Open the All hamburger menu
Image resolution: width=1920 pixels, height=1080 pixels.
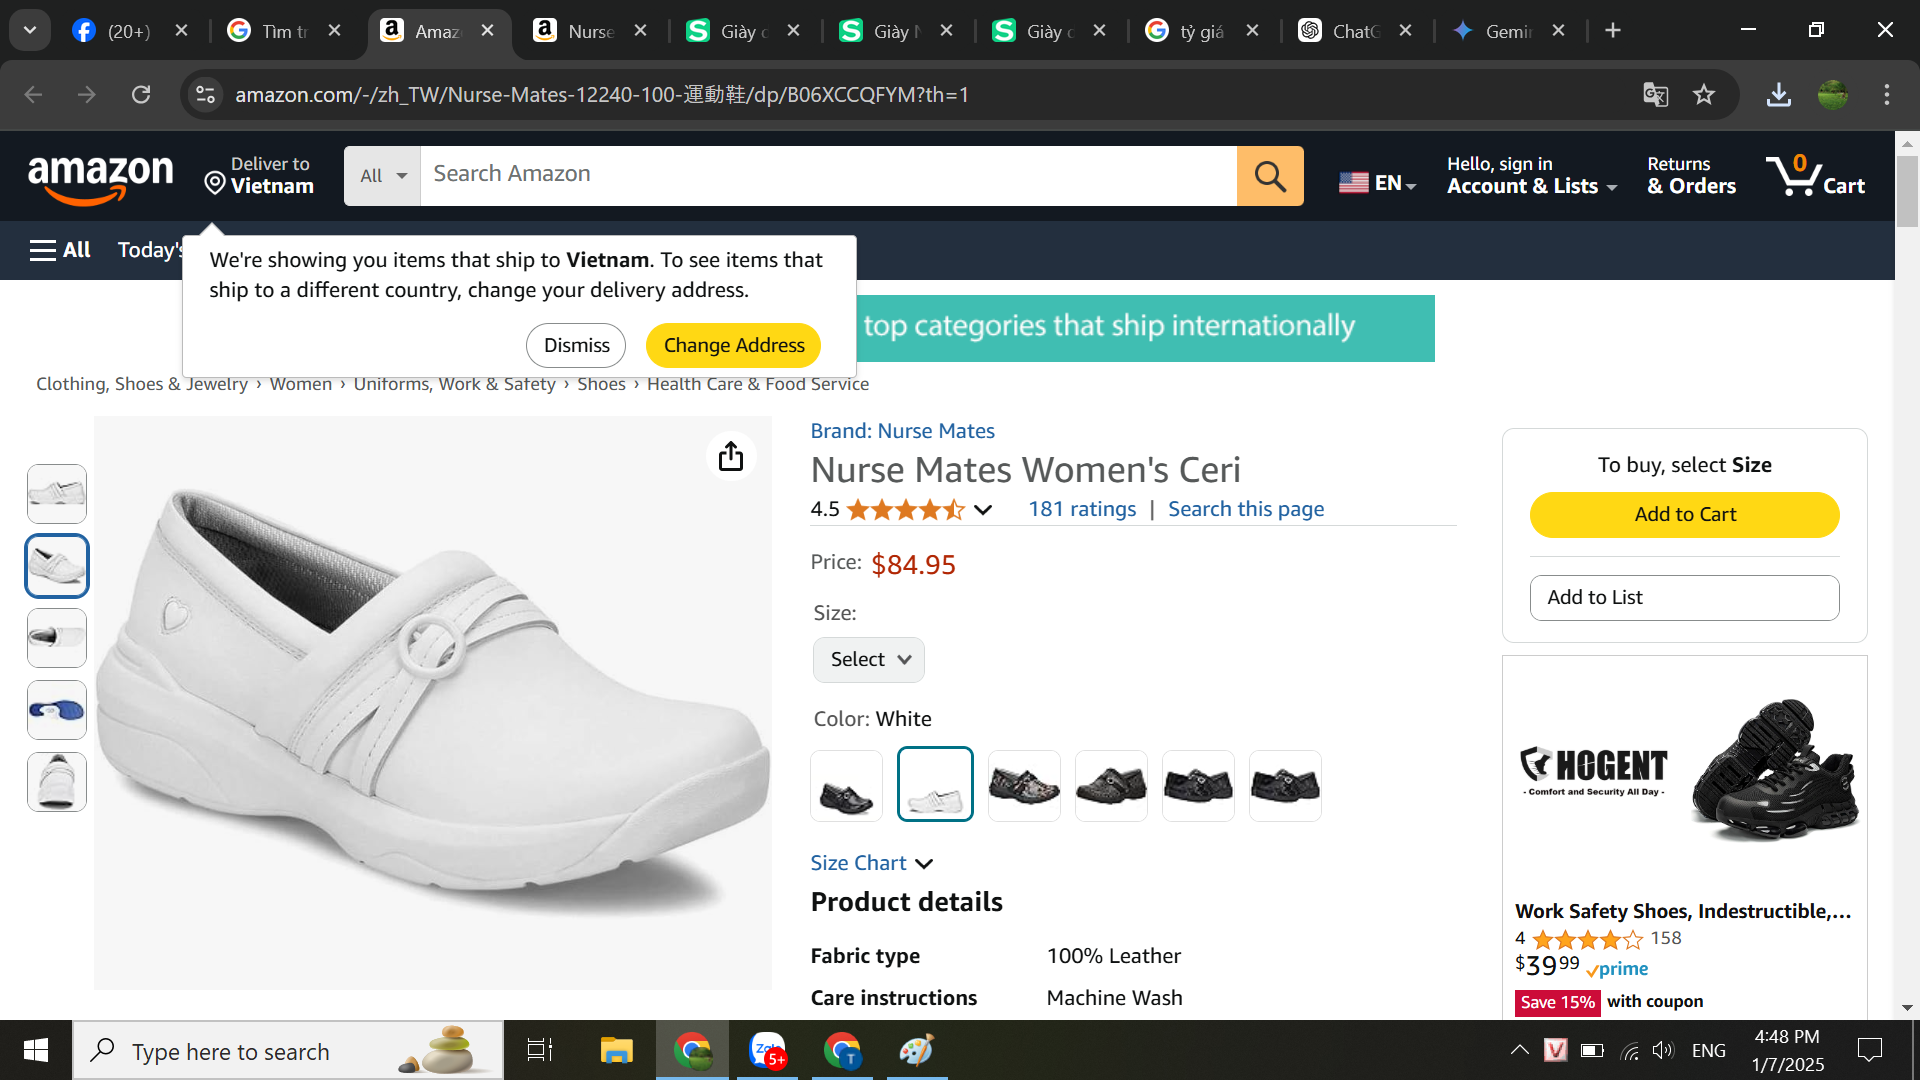tap(60, 250)
